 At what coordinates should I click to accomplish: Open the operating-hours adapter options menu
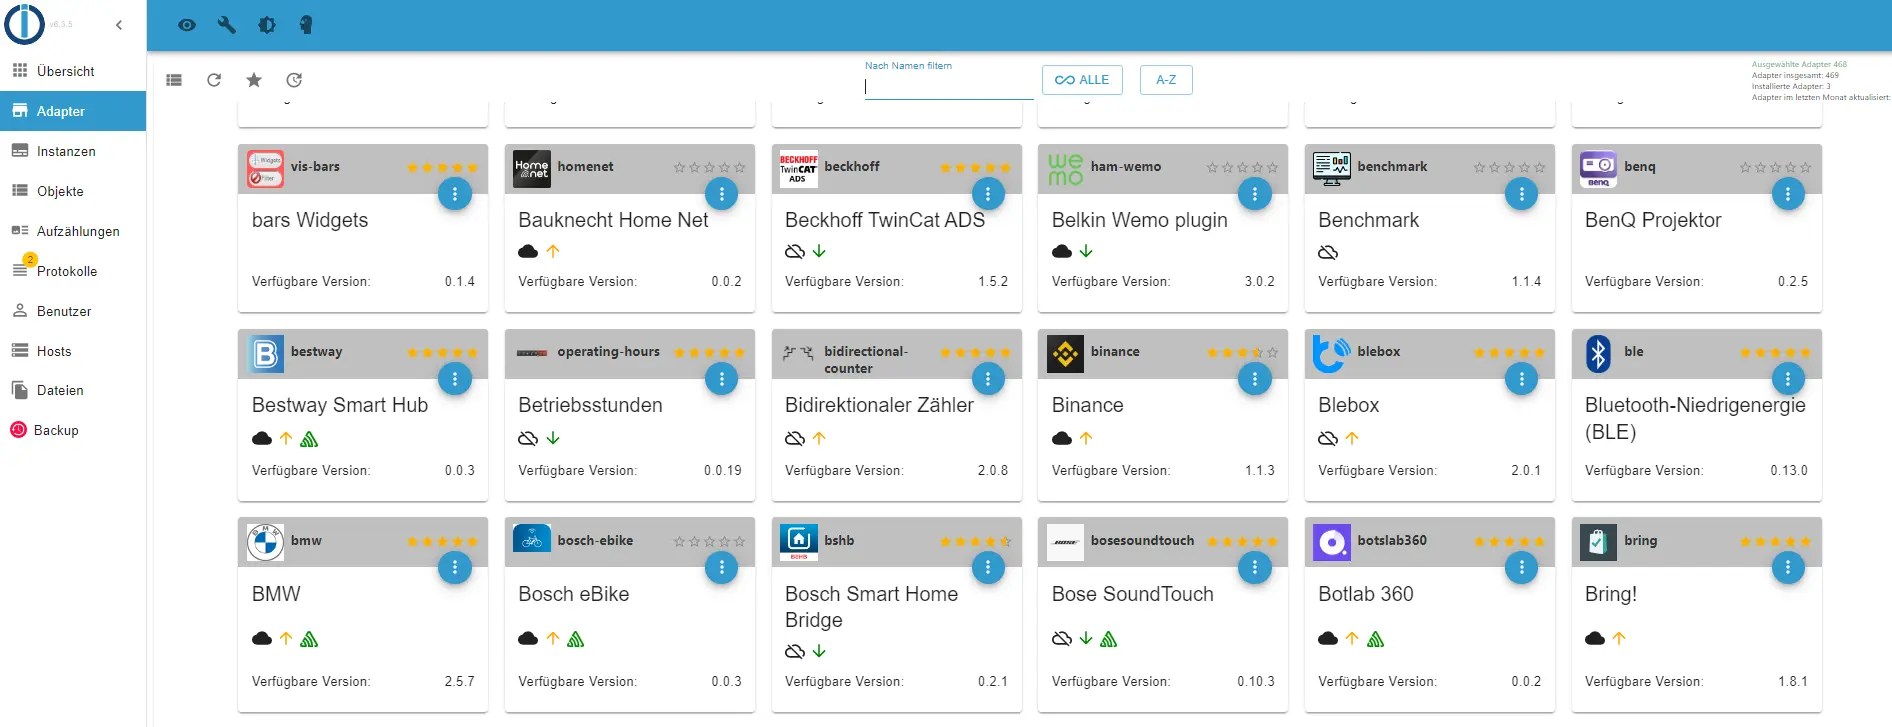click(721, 379)
